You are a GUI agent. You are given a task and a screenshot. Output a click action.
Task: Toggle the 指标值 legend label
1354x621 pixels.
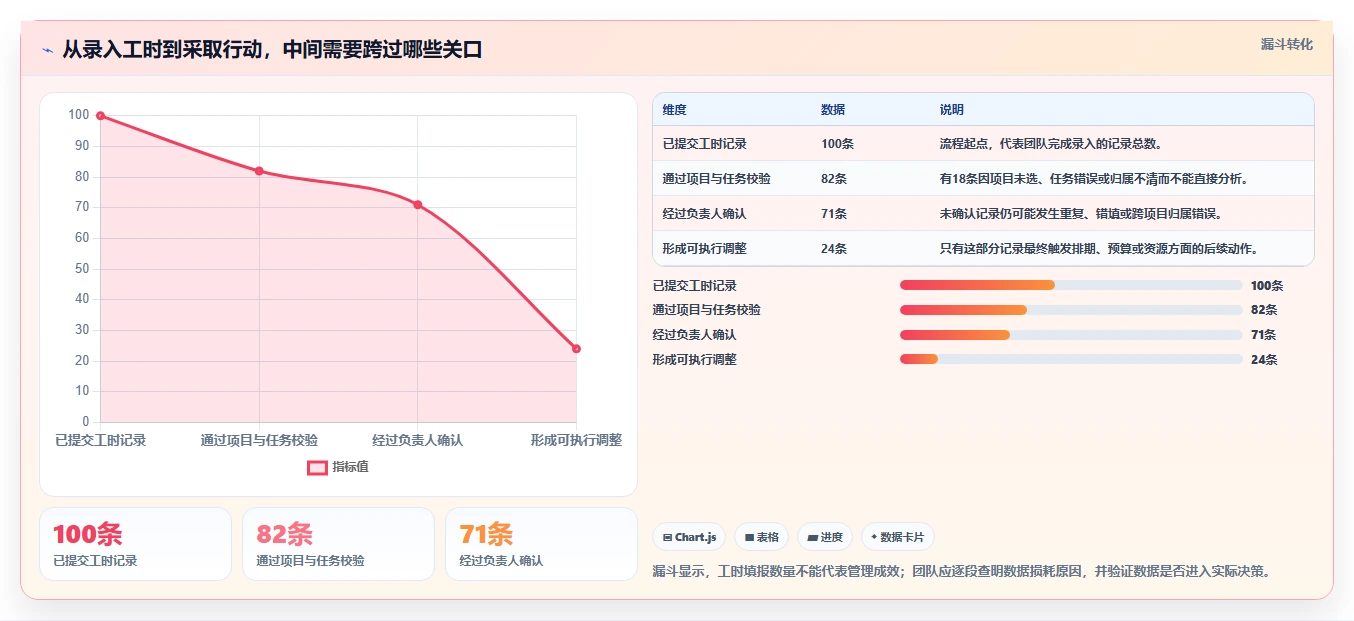coord(350,467)
